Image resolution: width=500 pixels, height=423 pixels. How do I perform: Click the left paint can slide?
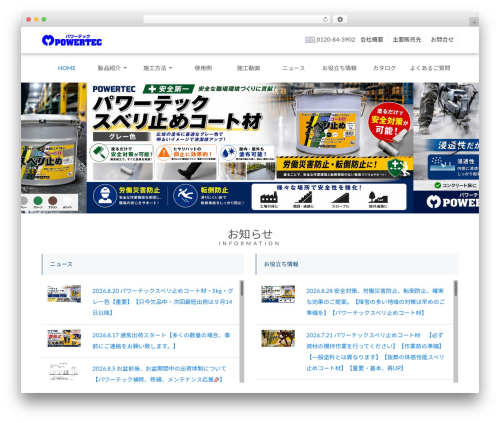(x=54, y=148)
